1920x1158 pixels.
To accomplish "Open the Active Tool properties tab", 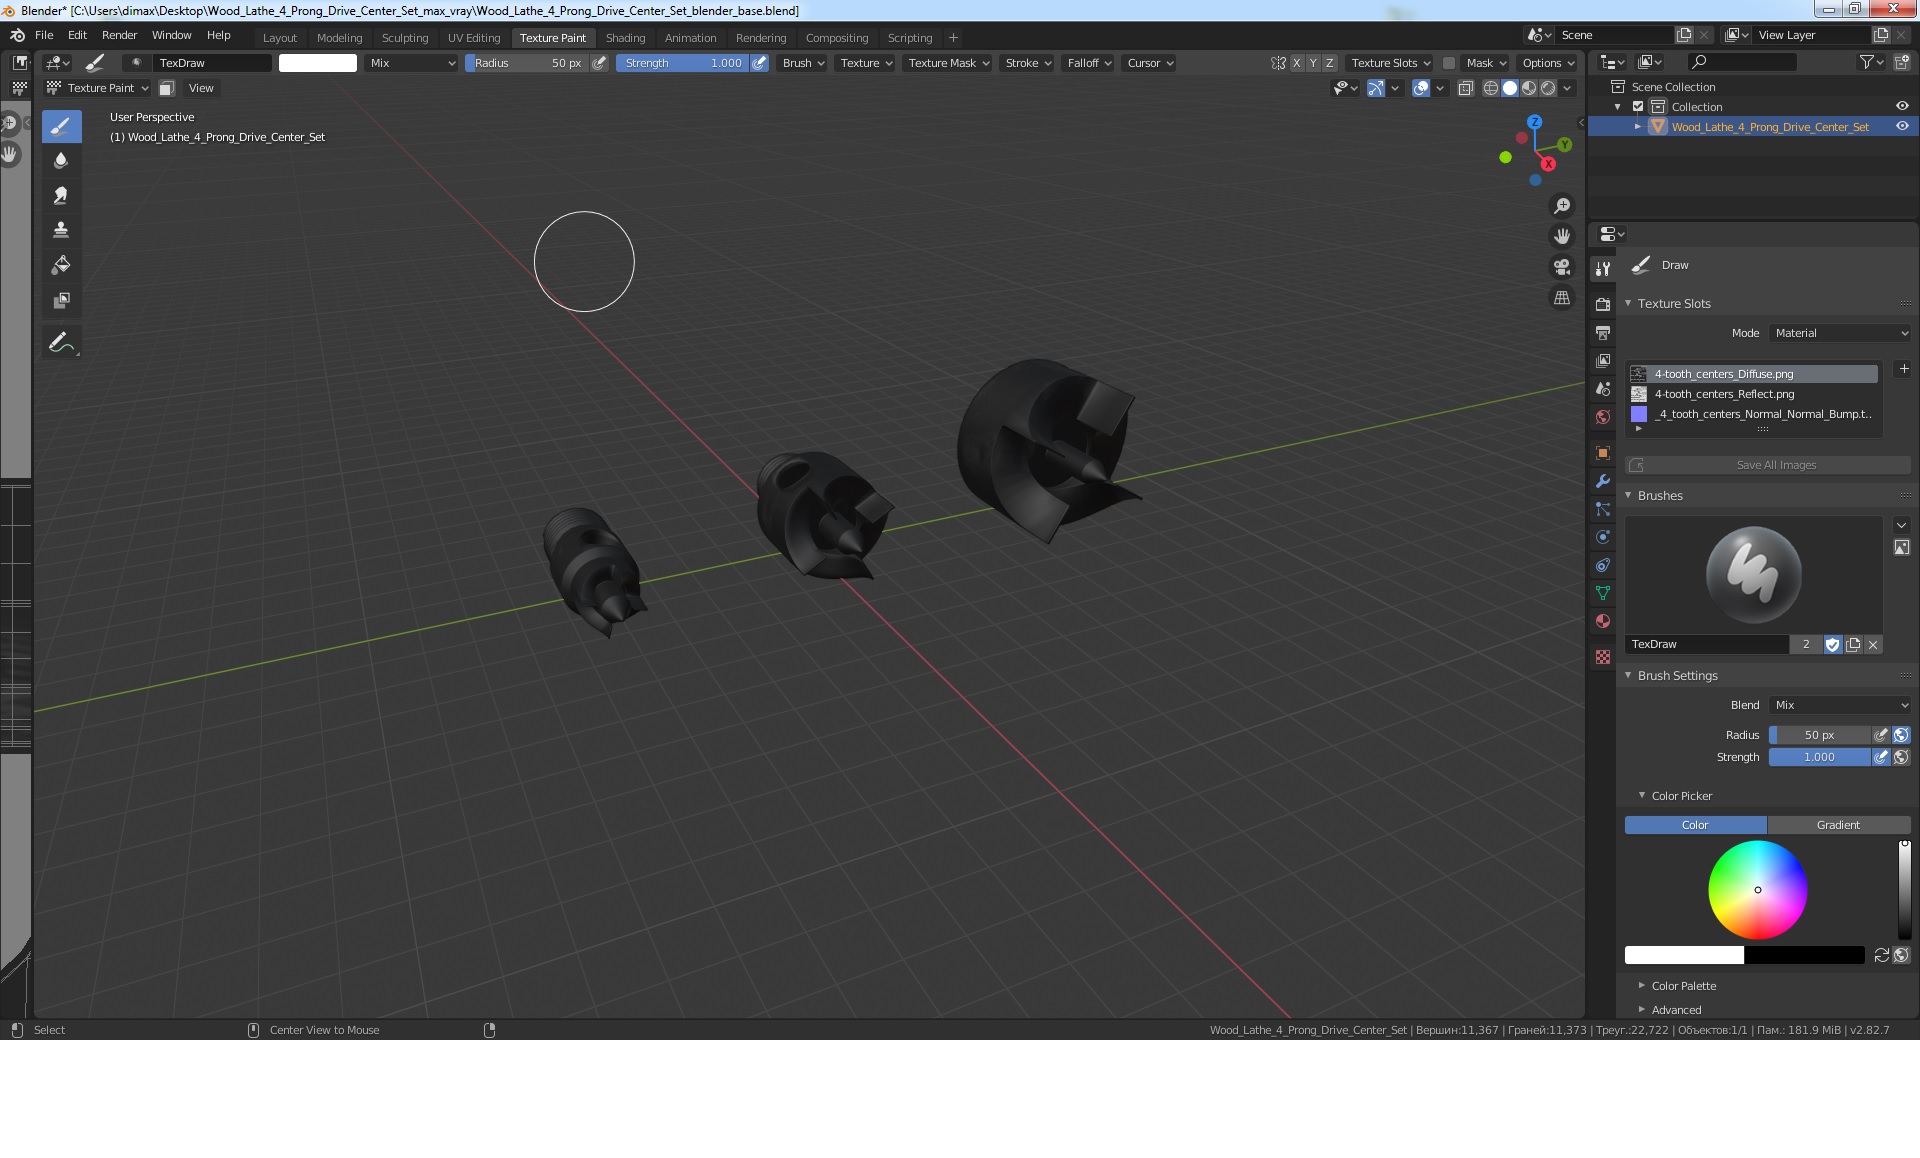I will tap(1603, 269).
